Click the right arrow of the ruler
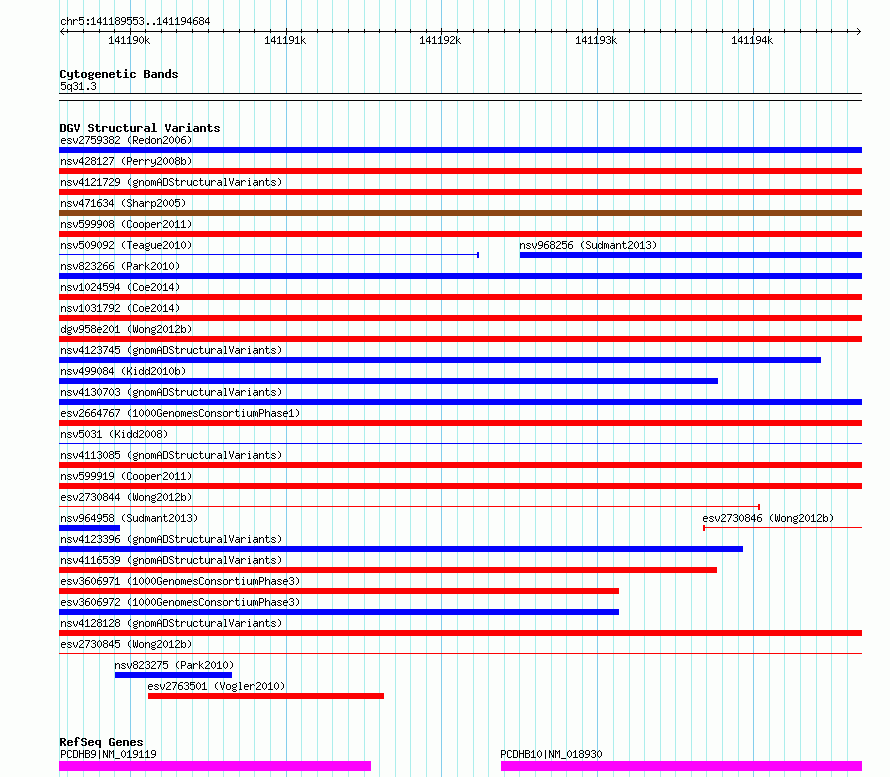This screenshot has height=777, width=890. 859,31
